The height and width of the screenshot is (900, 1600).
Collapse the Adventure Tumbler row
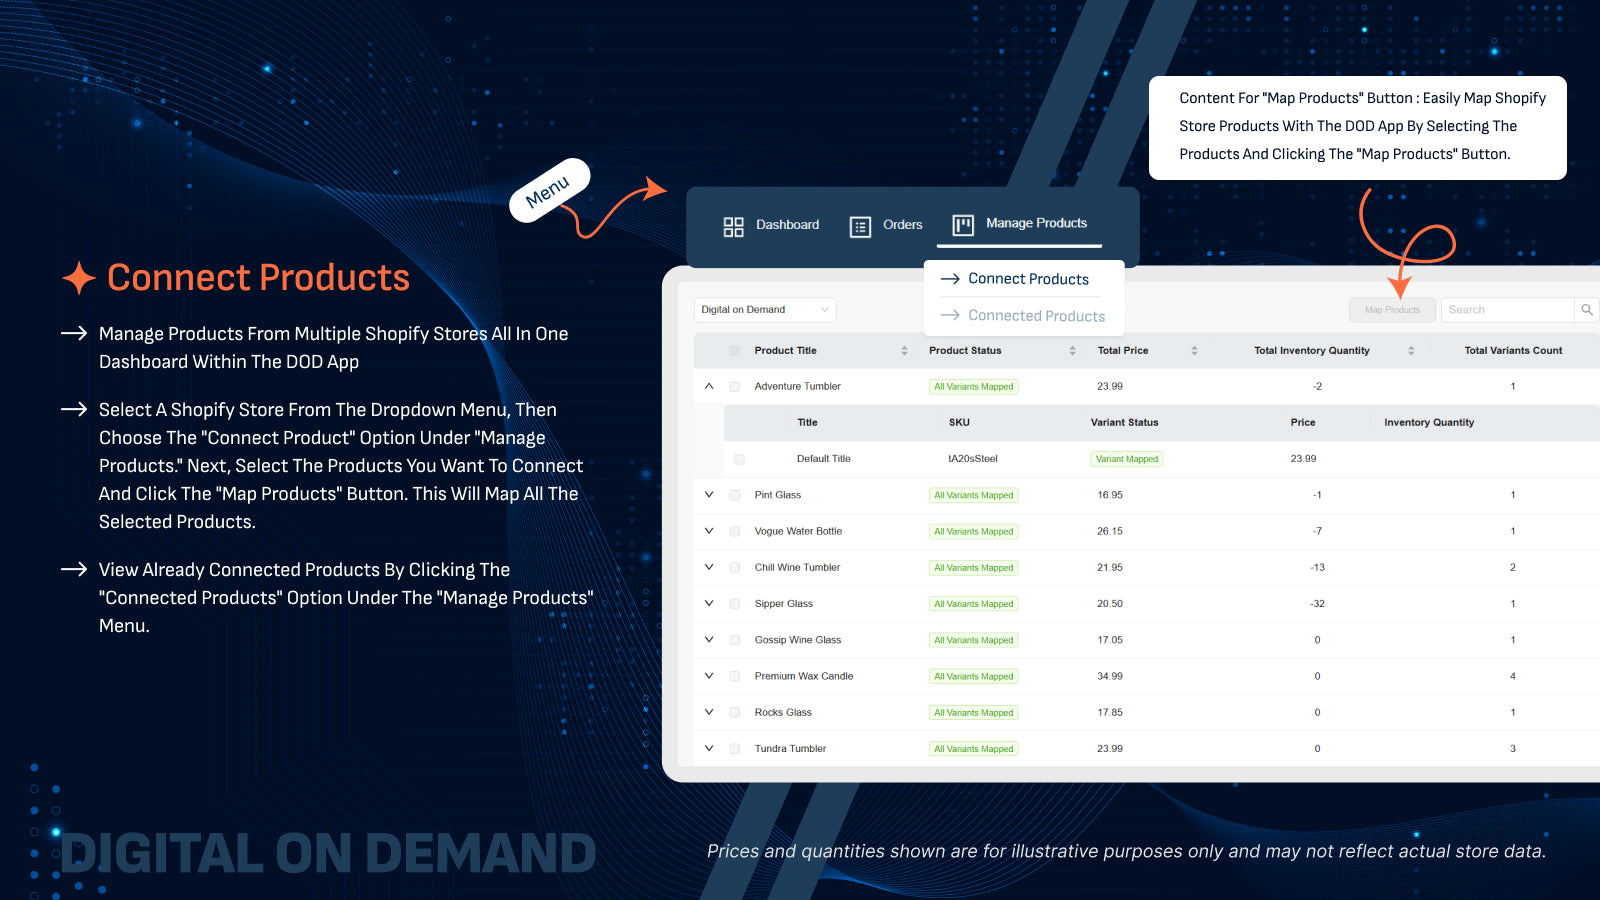coord(709,386)
